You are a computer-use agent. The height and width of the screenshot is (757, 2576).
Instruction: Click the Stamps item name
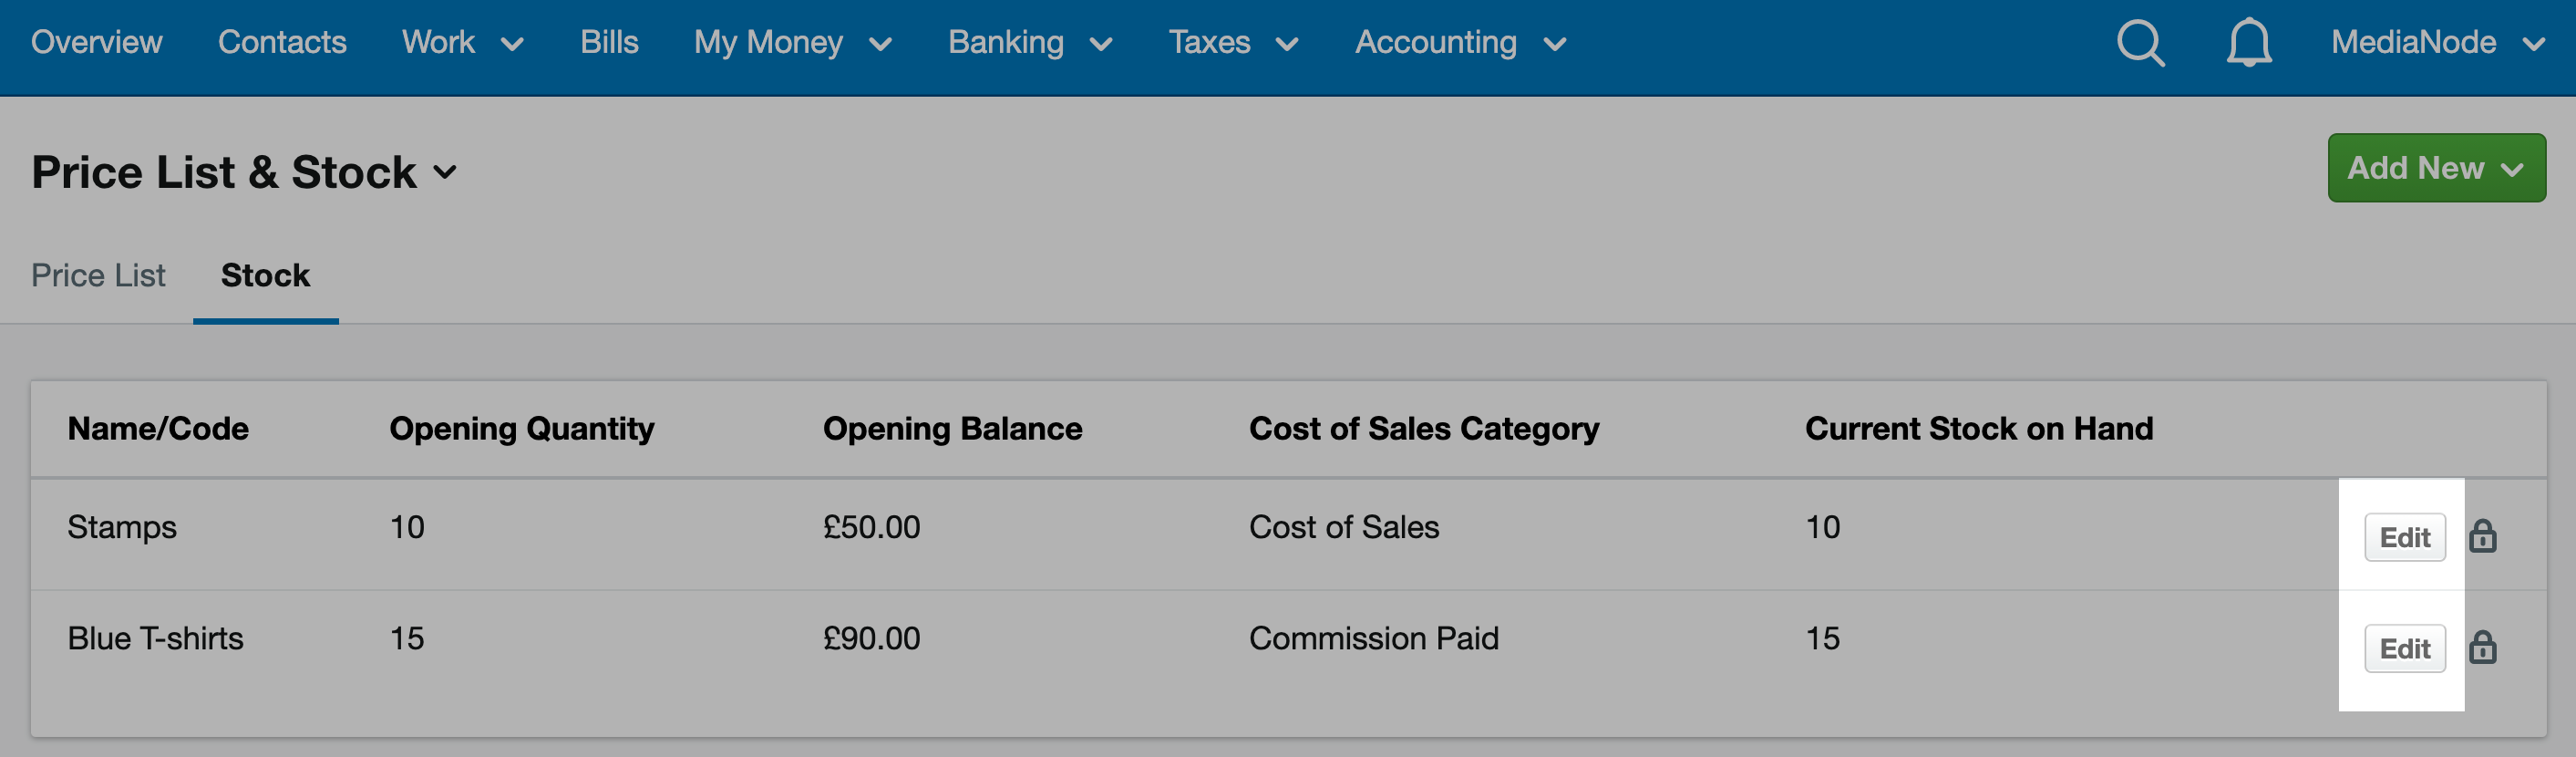[x=122, y=527]
